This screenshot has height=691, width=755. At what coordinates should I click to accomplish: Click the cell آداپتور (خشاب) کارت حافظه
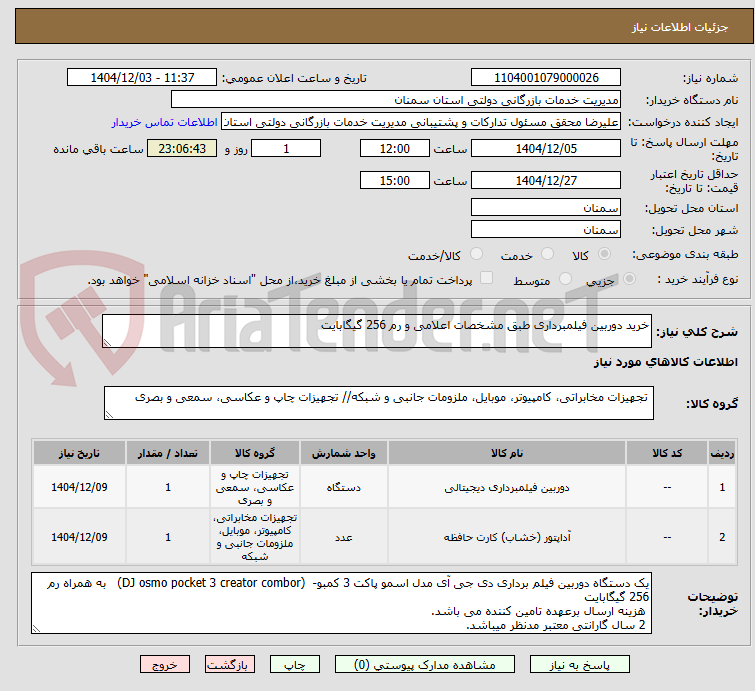click(x=507, y=537)
